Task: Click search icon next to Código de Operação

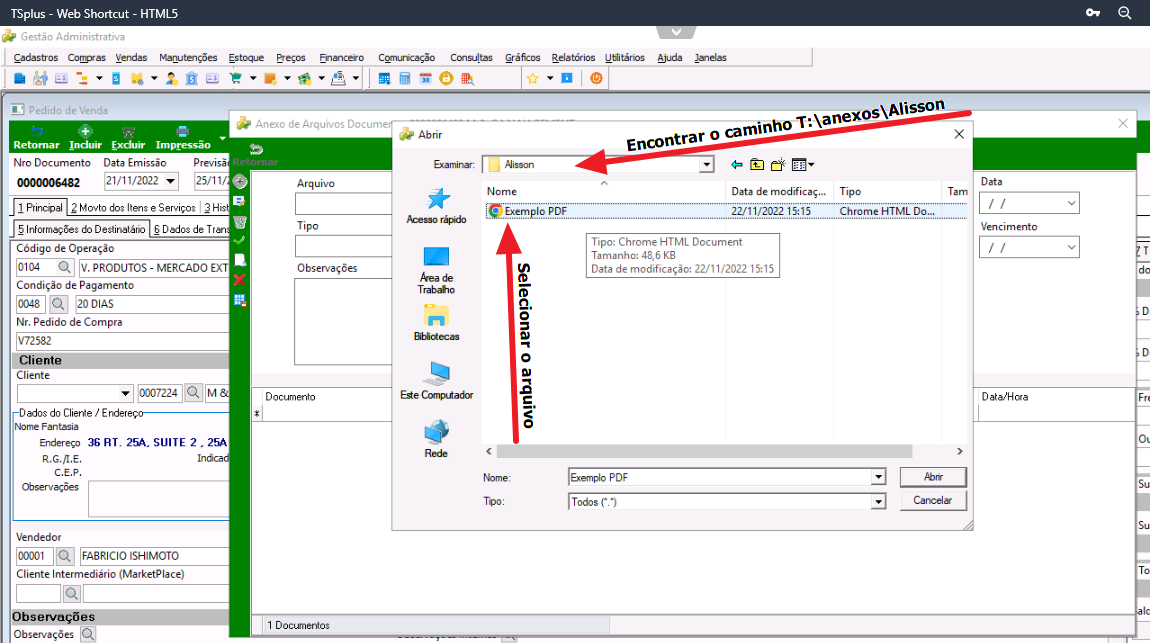Action: tap(65, 268)
